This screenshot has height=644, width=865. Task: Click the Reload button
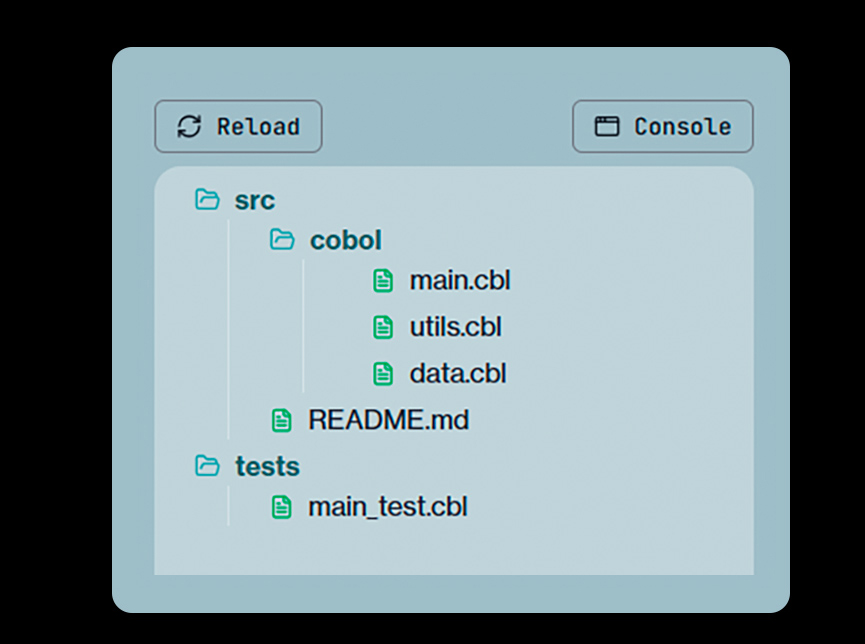click(238, 126)
